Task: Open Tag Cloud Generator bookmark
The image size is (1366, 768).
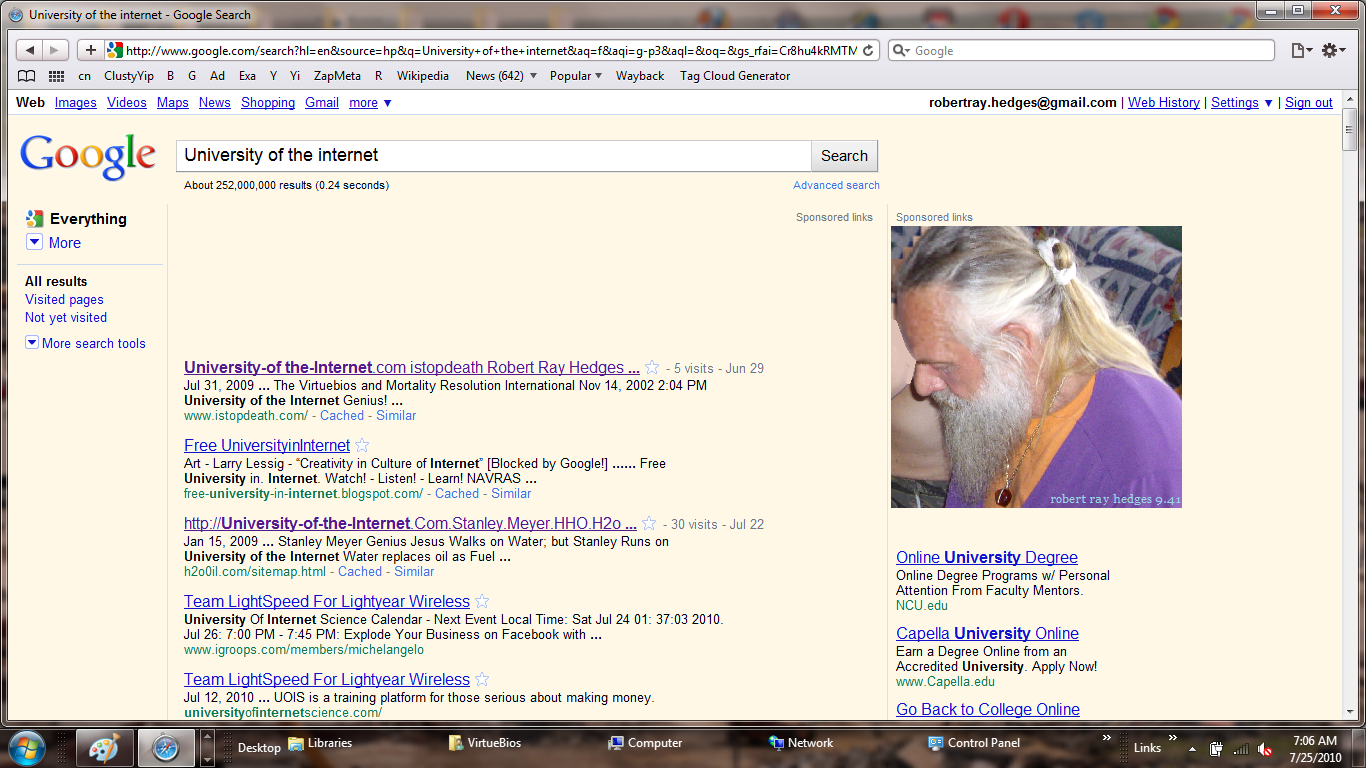Action: tap(735, 76)
